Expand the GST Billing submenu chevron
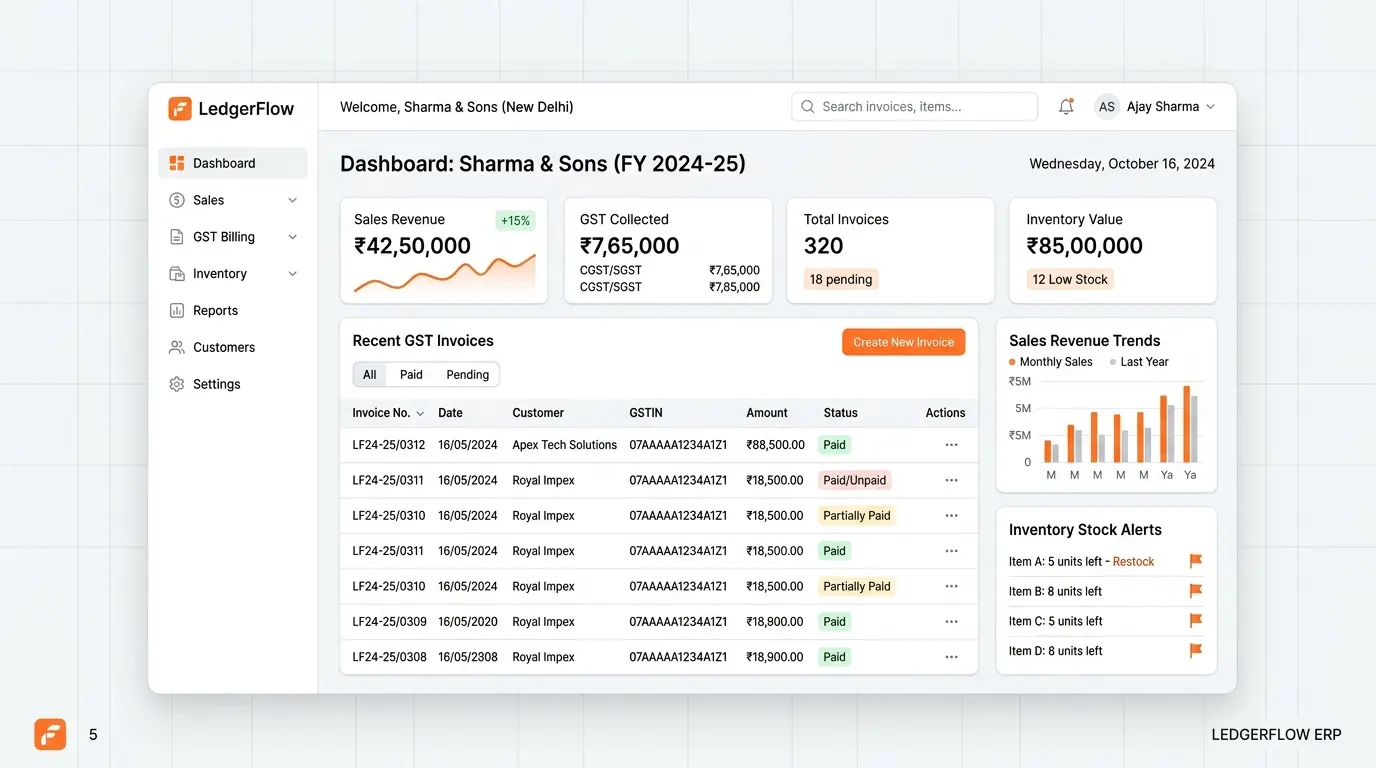 pyautogui.click(x=293, y=237)
